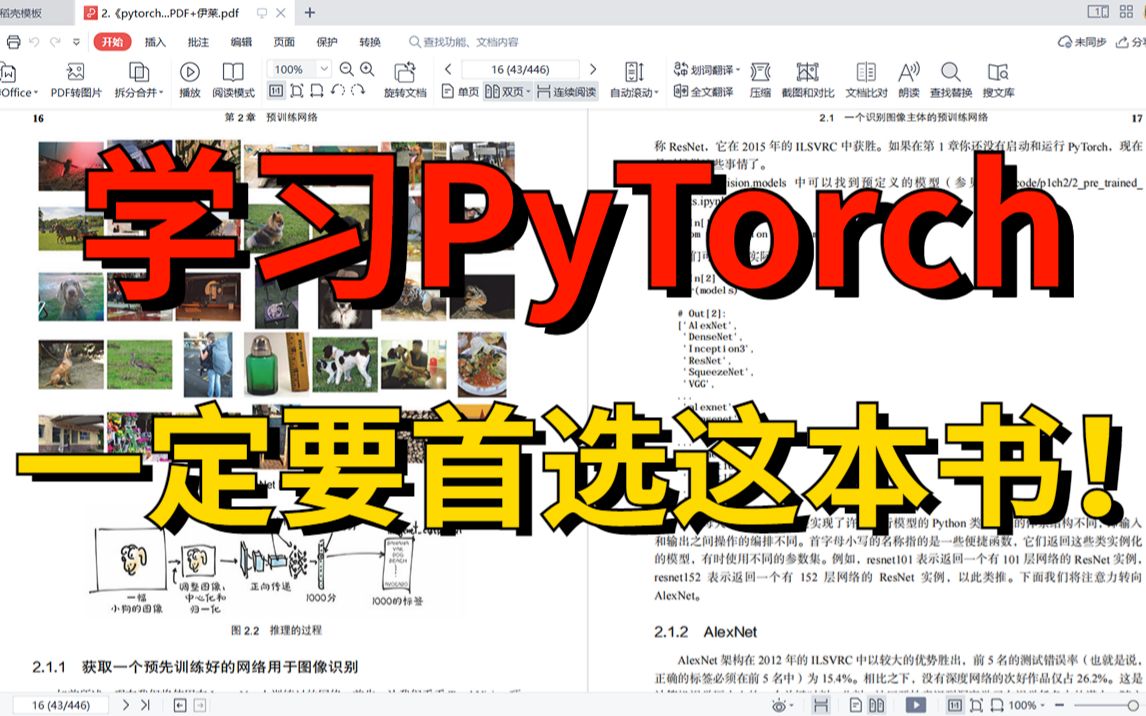This screenshot has height=716, width=1146.
Task: Expand the 双页 dropdown arrow
Action: click(x=528, y=92)
